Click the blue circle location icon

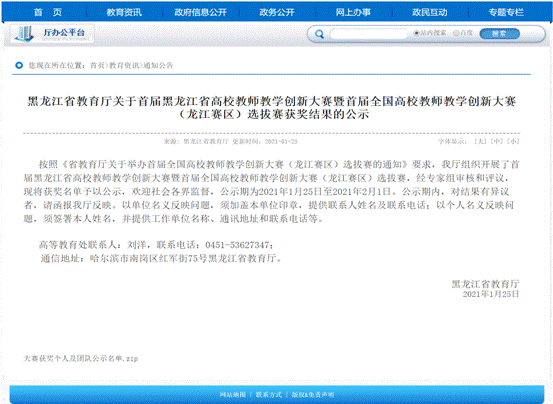click(19, 65)
